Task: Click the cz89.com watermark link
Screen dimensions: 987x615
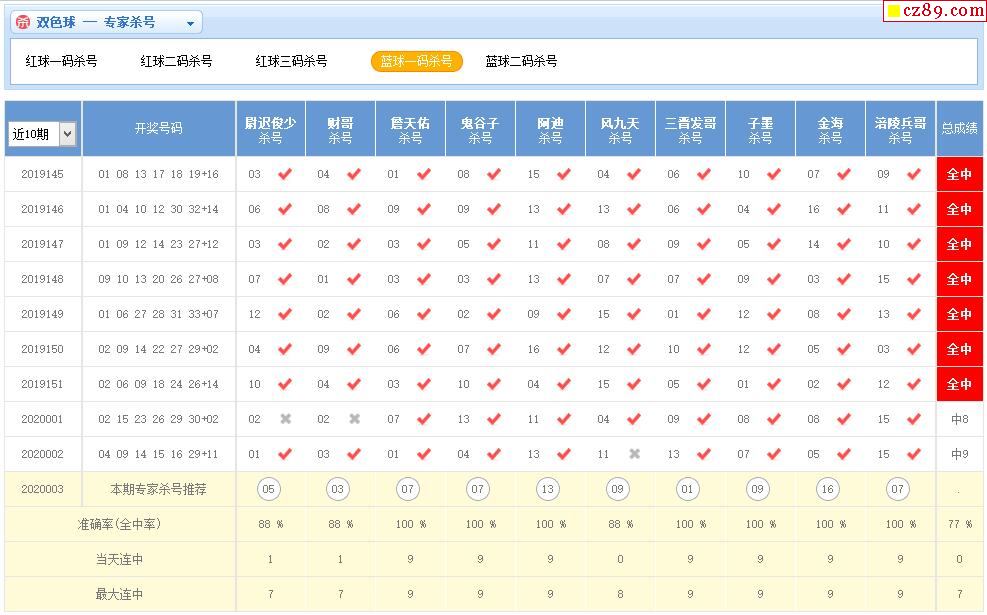Action: click(x=934, y=11)
